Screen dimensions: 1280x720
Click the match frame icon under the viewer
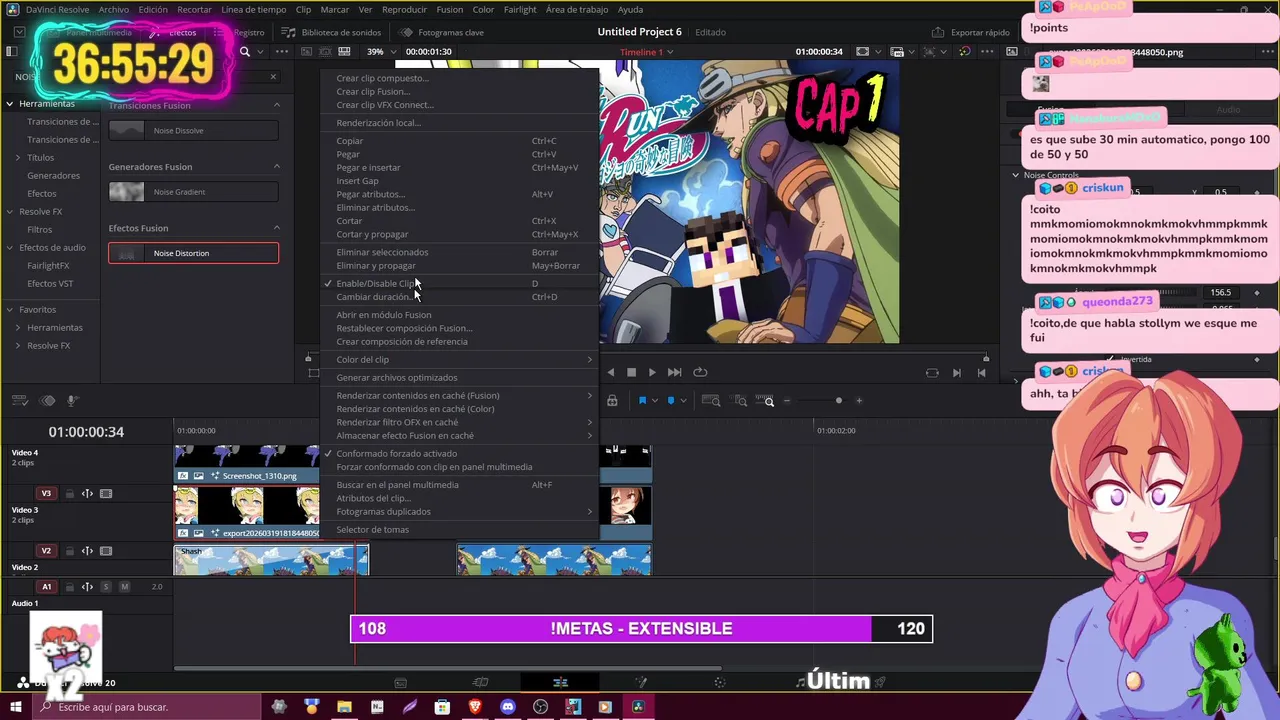(x=932, y=373)
